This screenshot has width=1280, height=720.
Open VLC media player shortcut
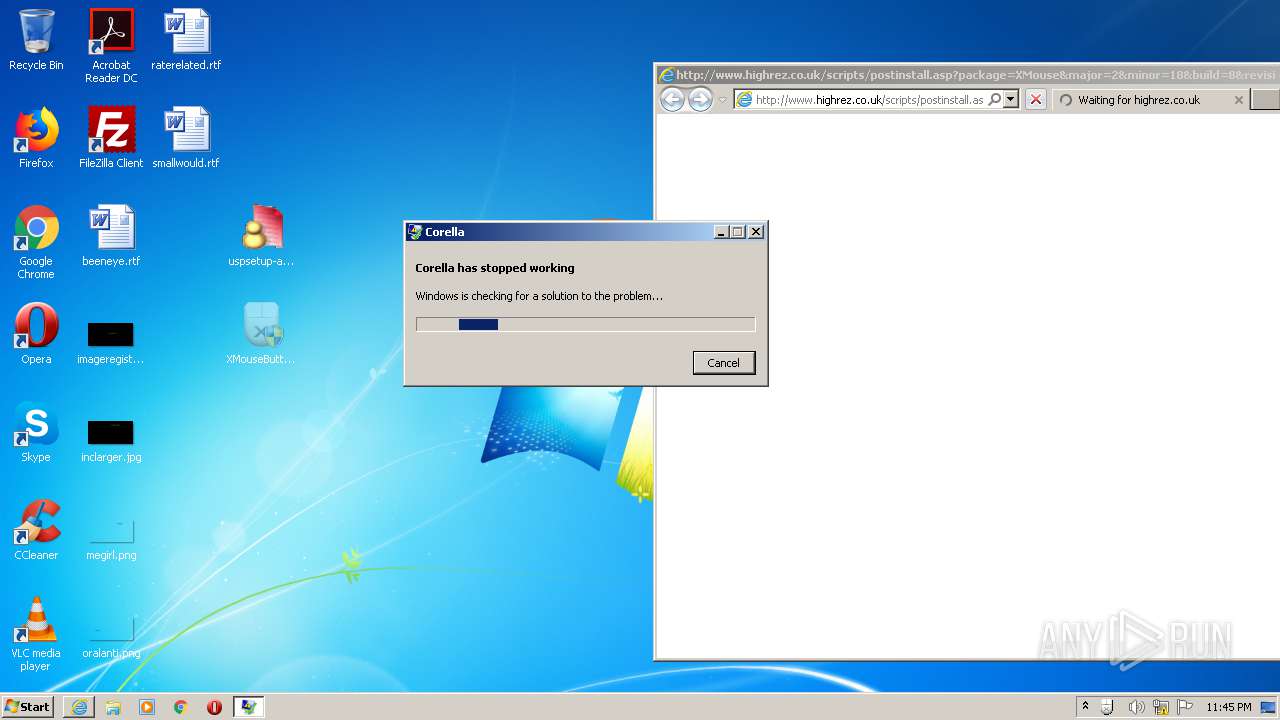click(36, 634)
